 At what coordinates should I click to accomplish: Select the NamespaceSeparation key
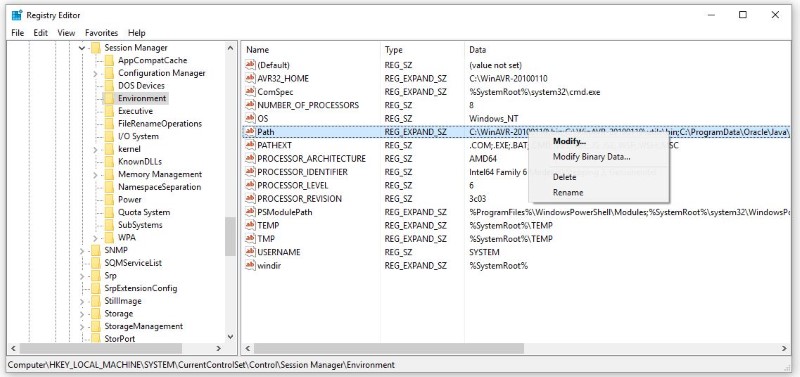pos(159,187)
